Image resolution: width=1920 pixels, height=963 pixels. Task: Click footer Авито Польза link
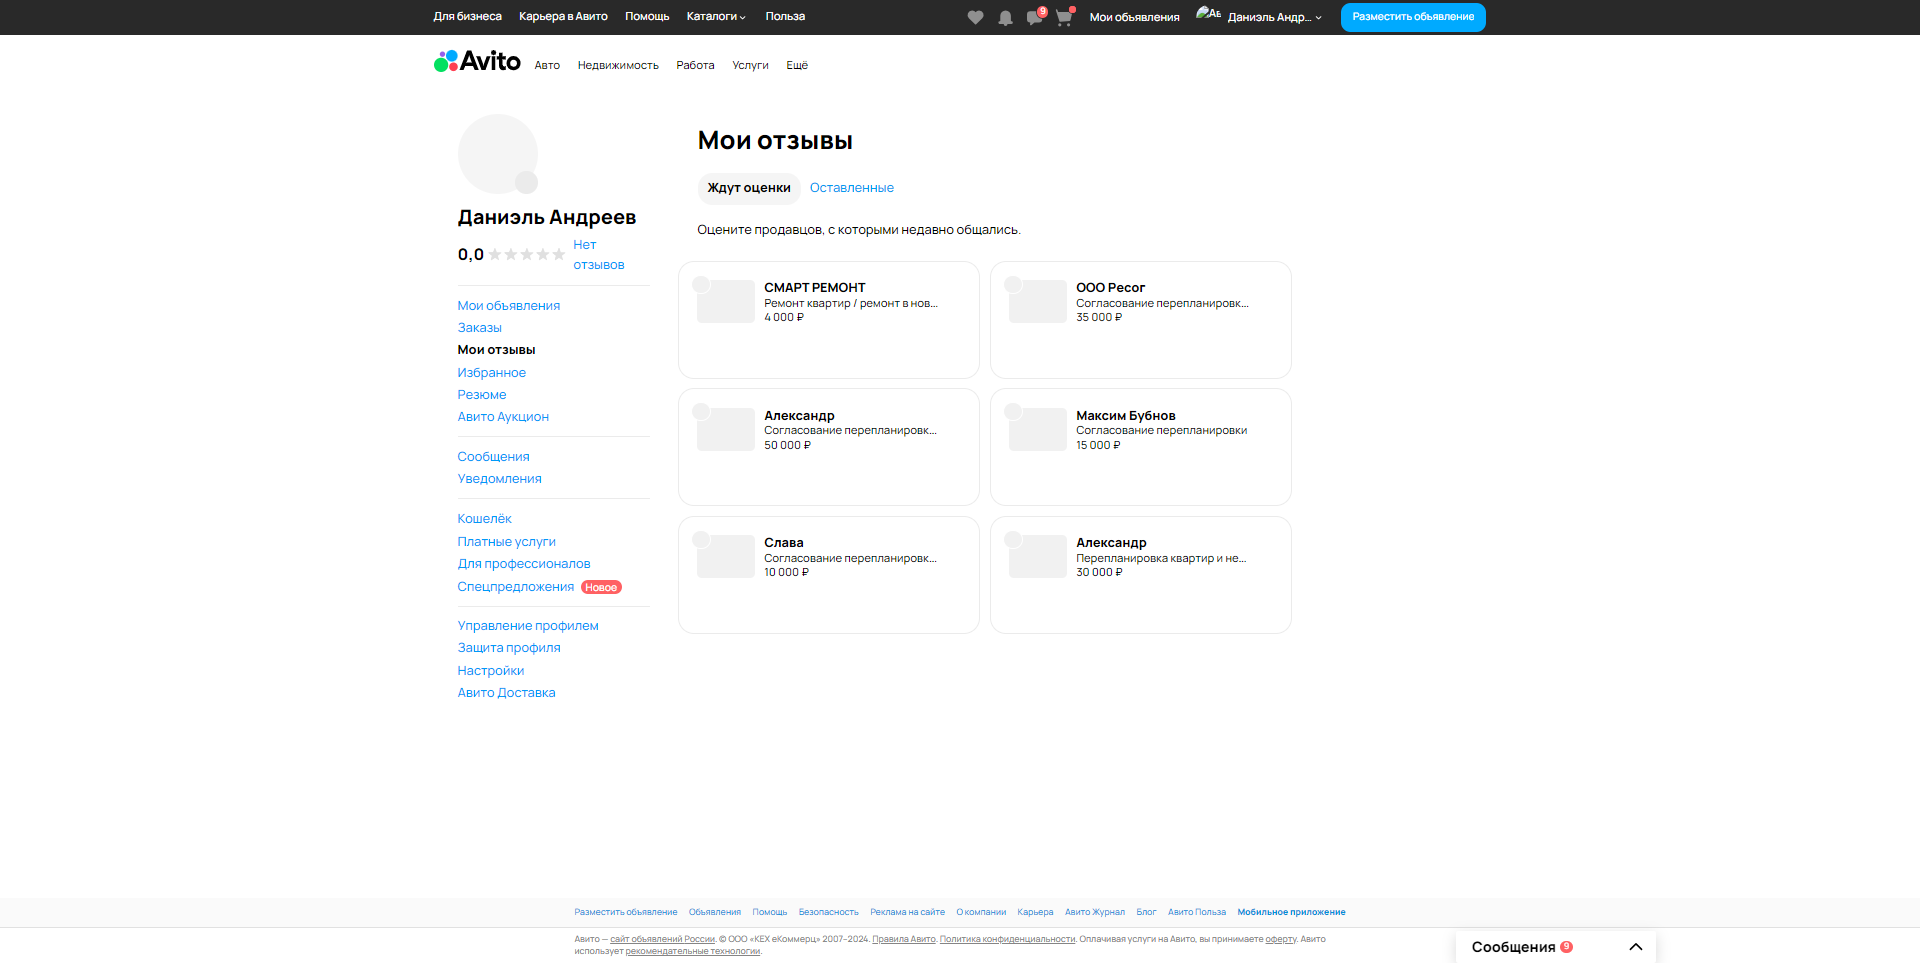tap(1197, 912)
